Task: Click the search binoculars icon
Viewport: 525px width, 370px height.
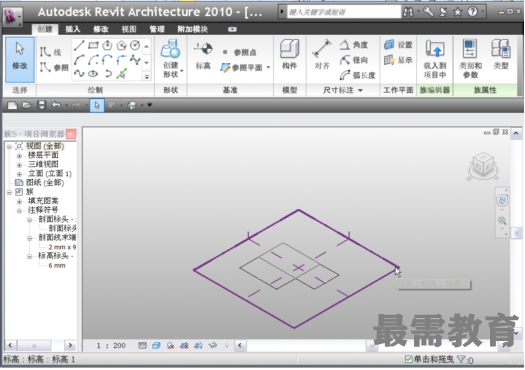Action: tap(408, 12)
